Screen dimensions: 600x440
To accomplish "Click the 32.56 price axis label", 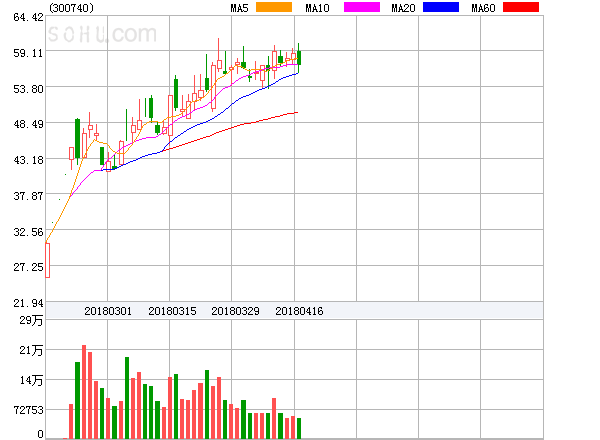I will pos(28,232).
